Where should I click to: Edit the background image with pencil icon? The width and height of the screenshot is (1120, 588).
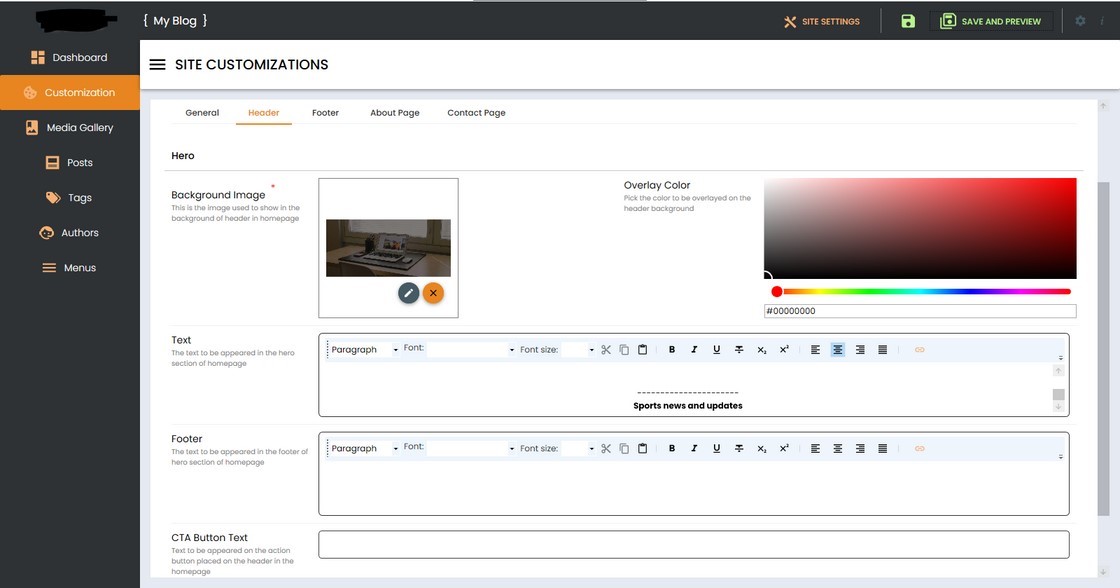[x=408, y=293]
